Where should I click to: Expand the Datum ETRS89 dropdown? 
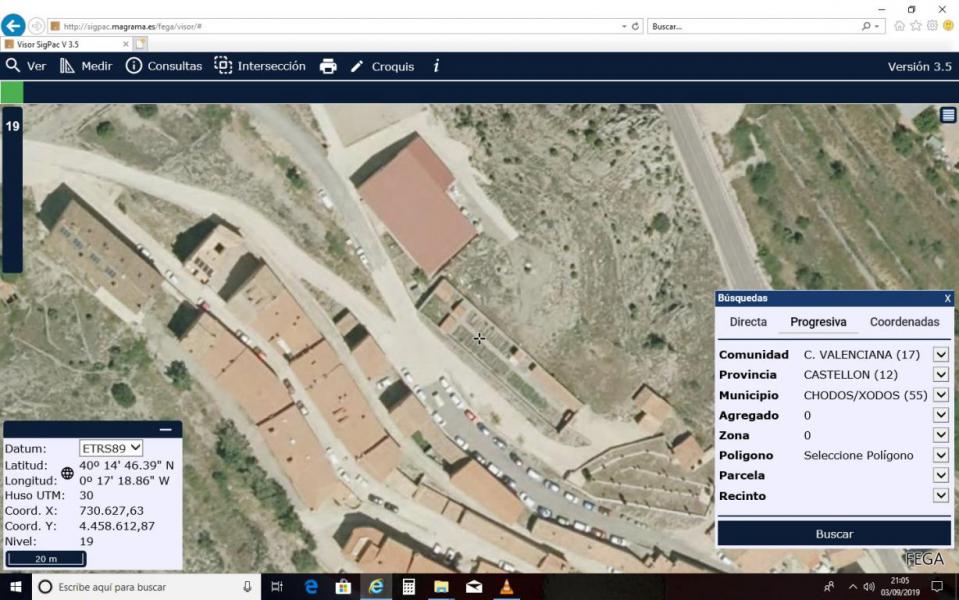pos(111,448)
